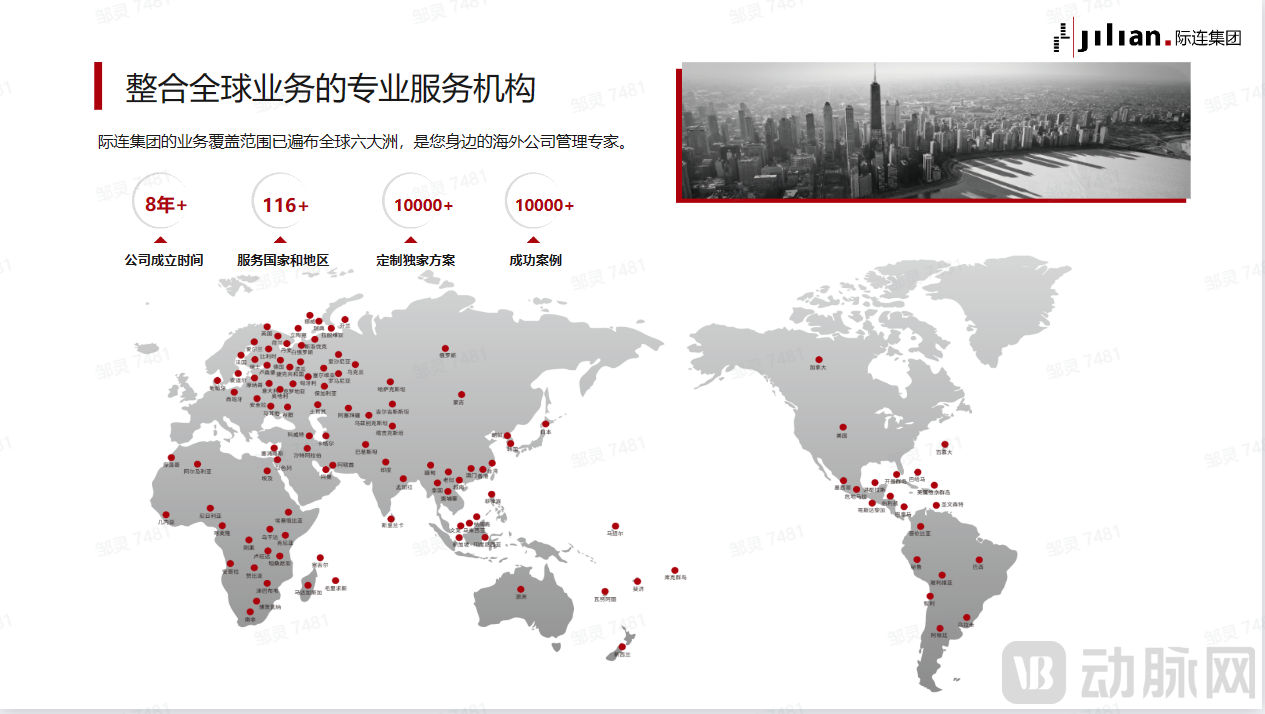Screen dimensions: 1265x714
Task: Select the 116+ countries statistic circle
Action: [x=285, y=205]
